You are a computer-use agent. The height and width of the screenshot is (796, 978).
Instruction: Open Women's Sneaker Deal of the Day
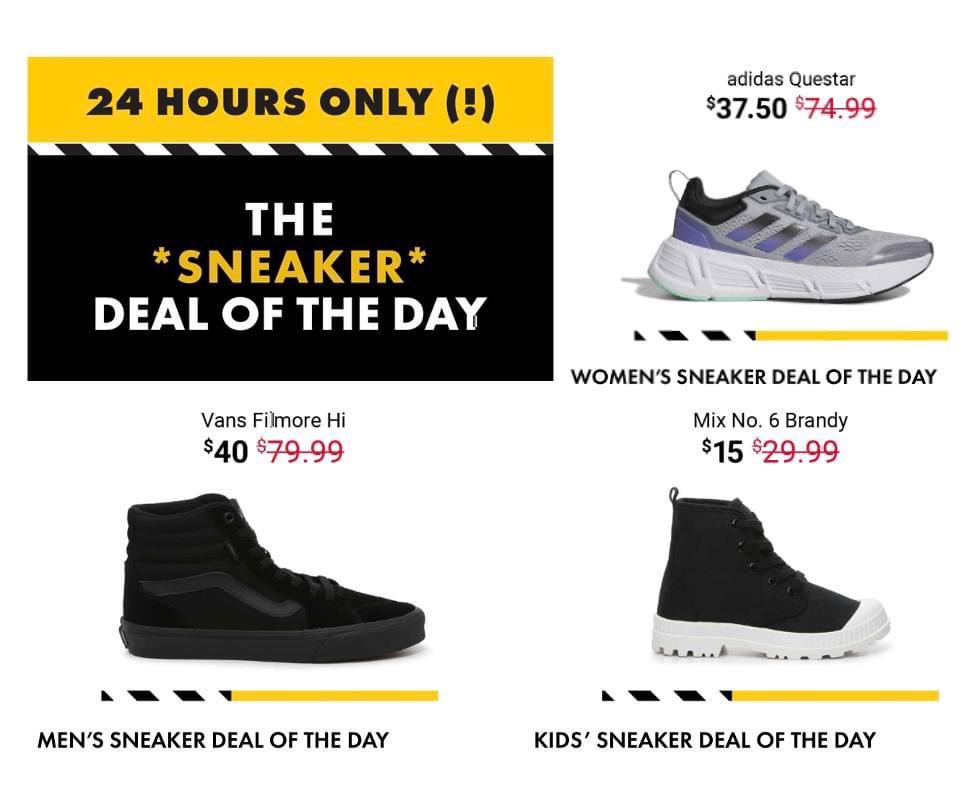[x=753, y=377]
